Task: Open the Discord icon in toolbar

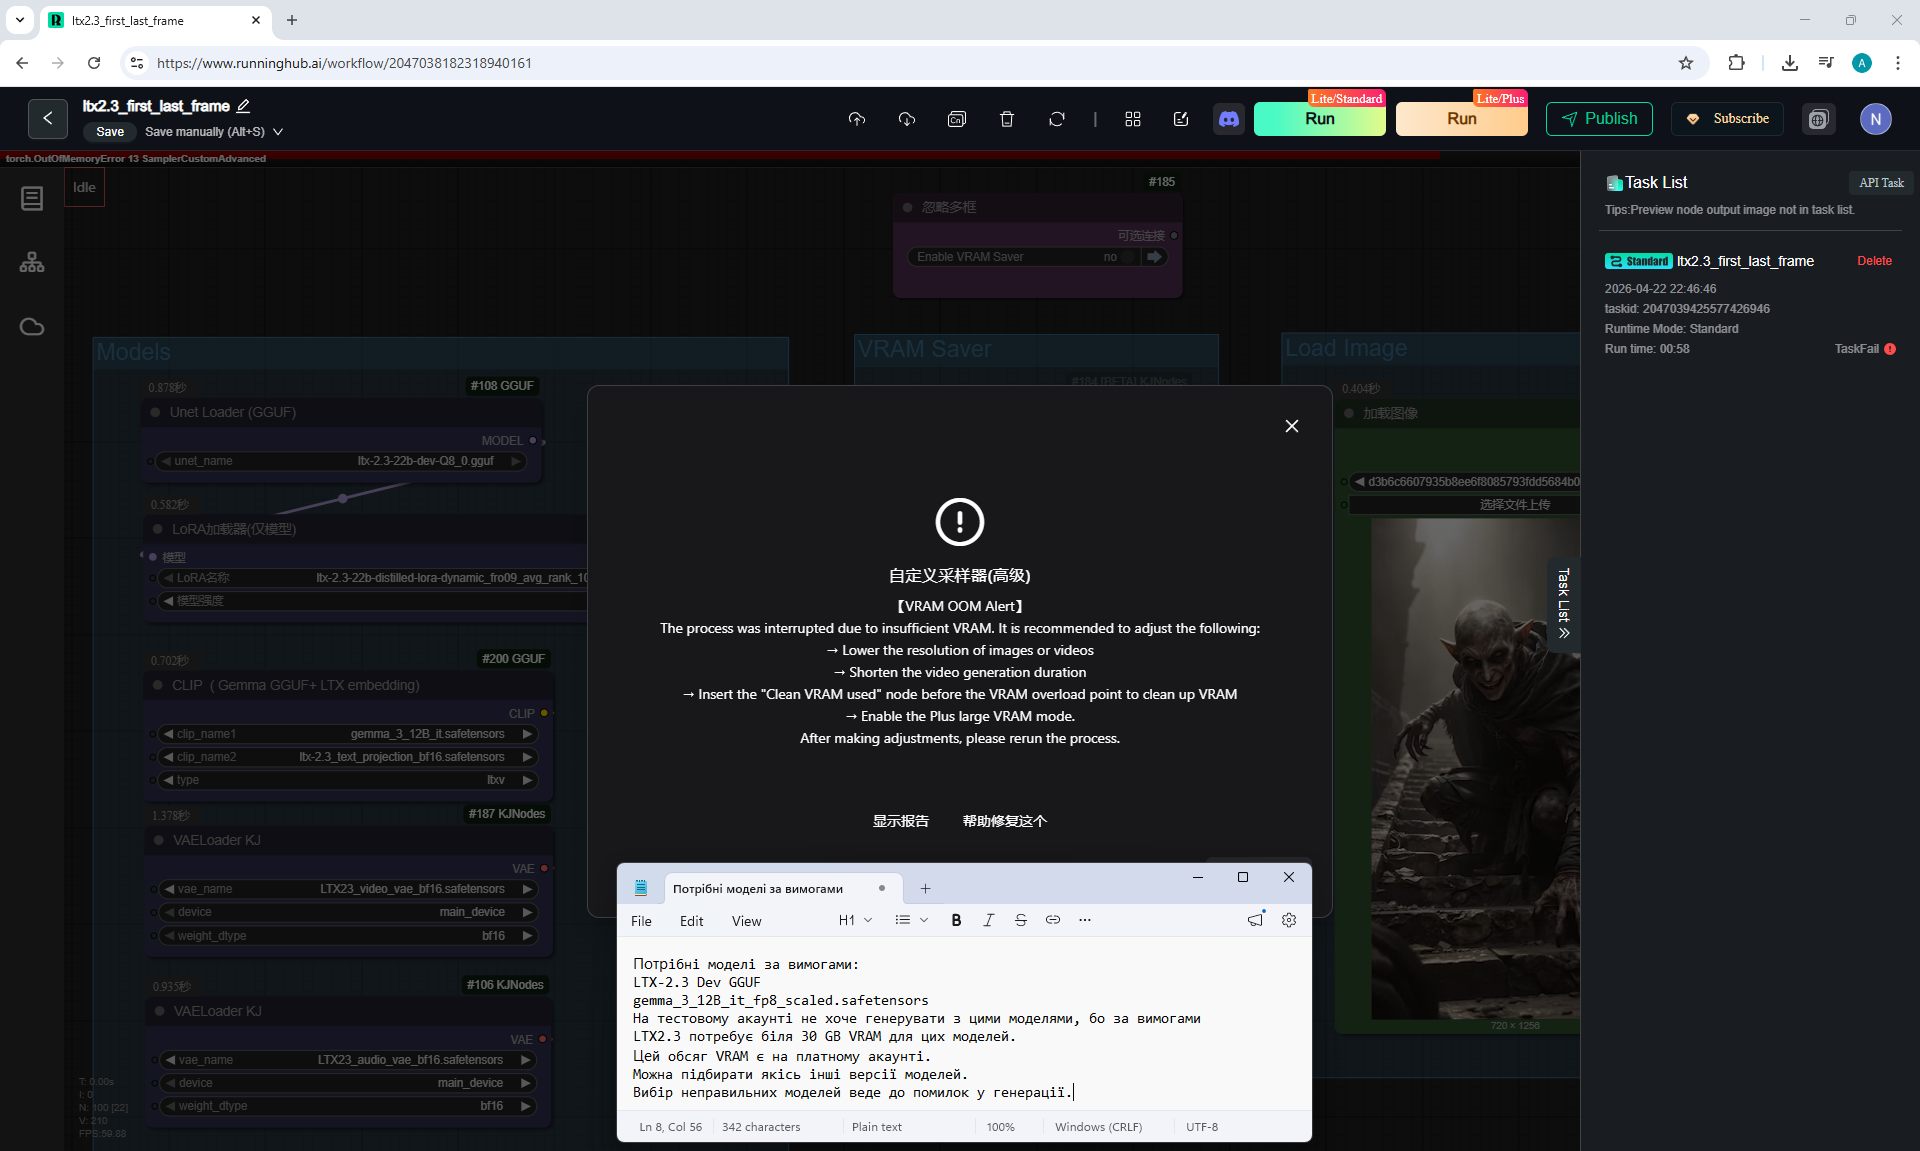Action: [x=1228, y=119]
